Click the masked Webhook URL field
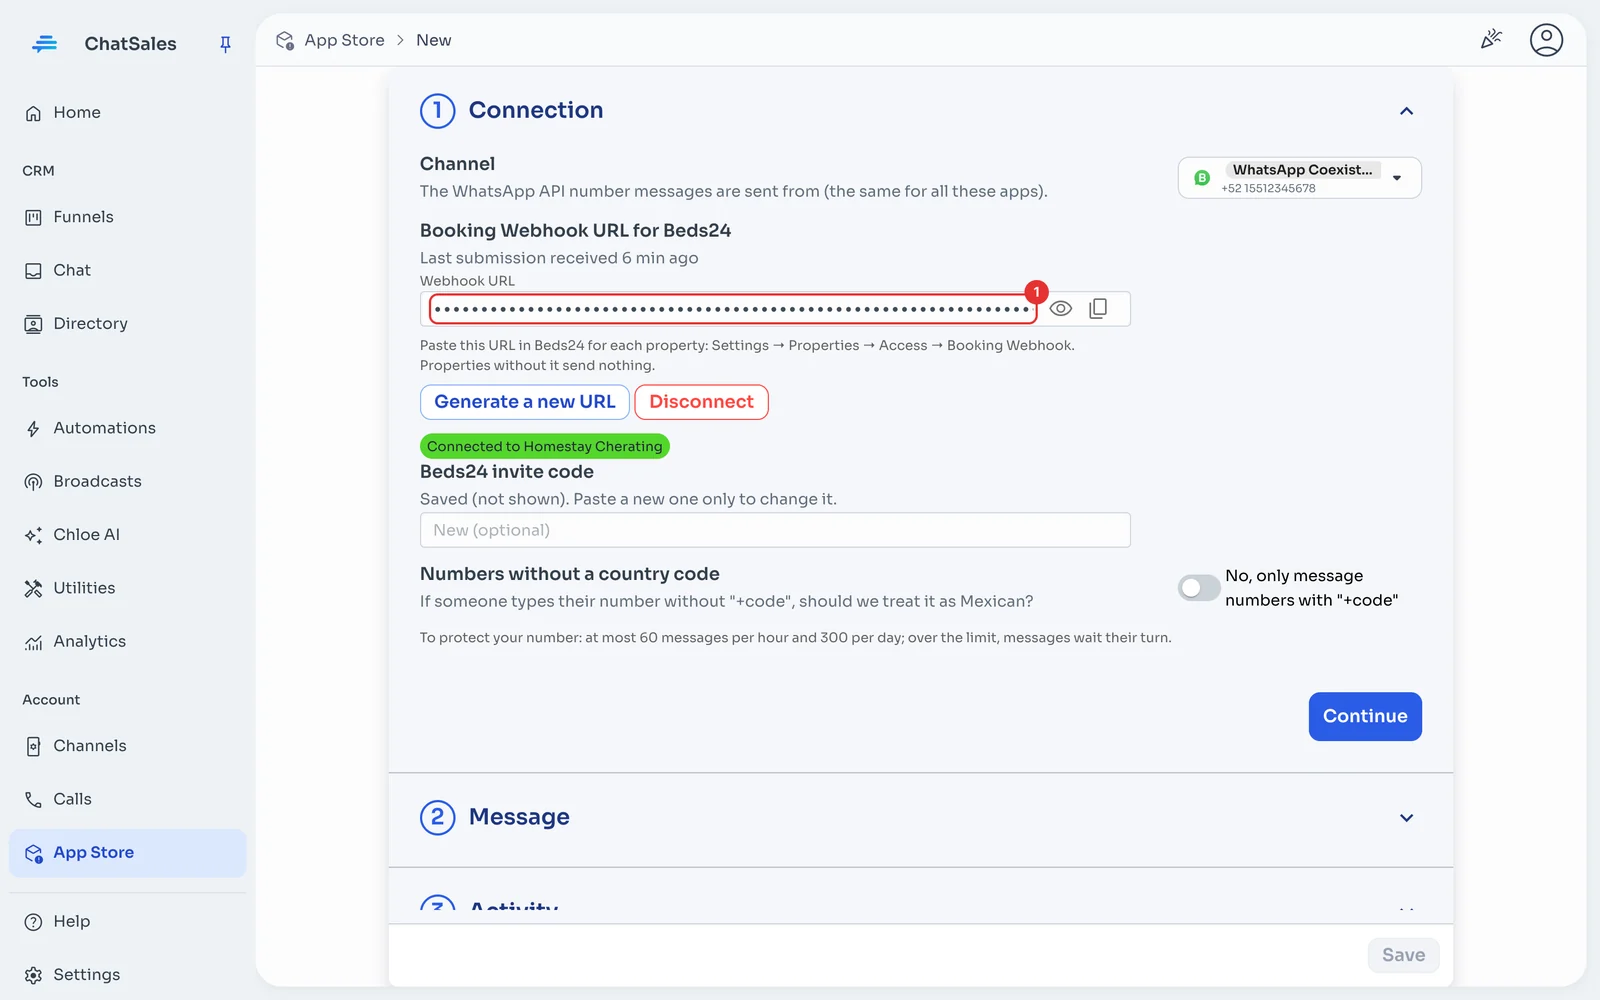1600x1000 pixels. pos(732,309)
